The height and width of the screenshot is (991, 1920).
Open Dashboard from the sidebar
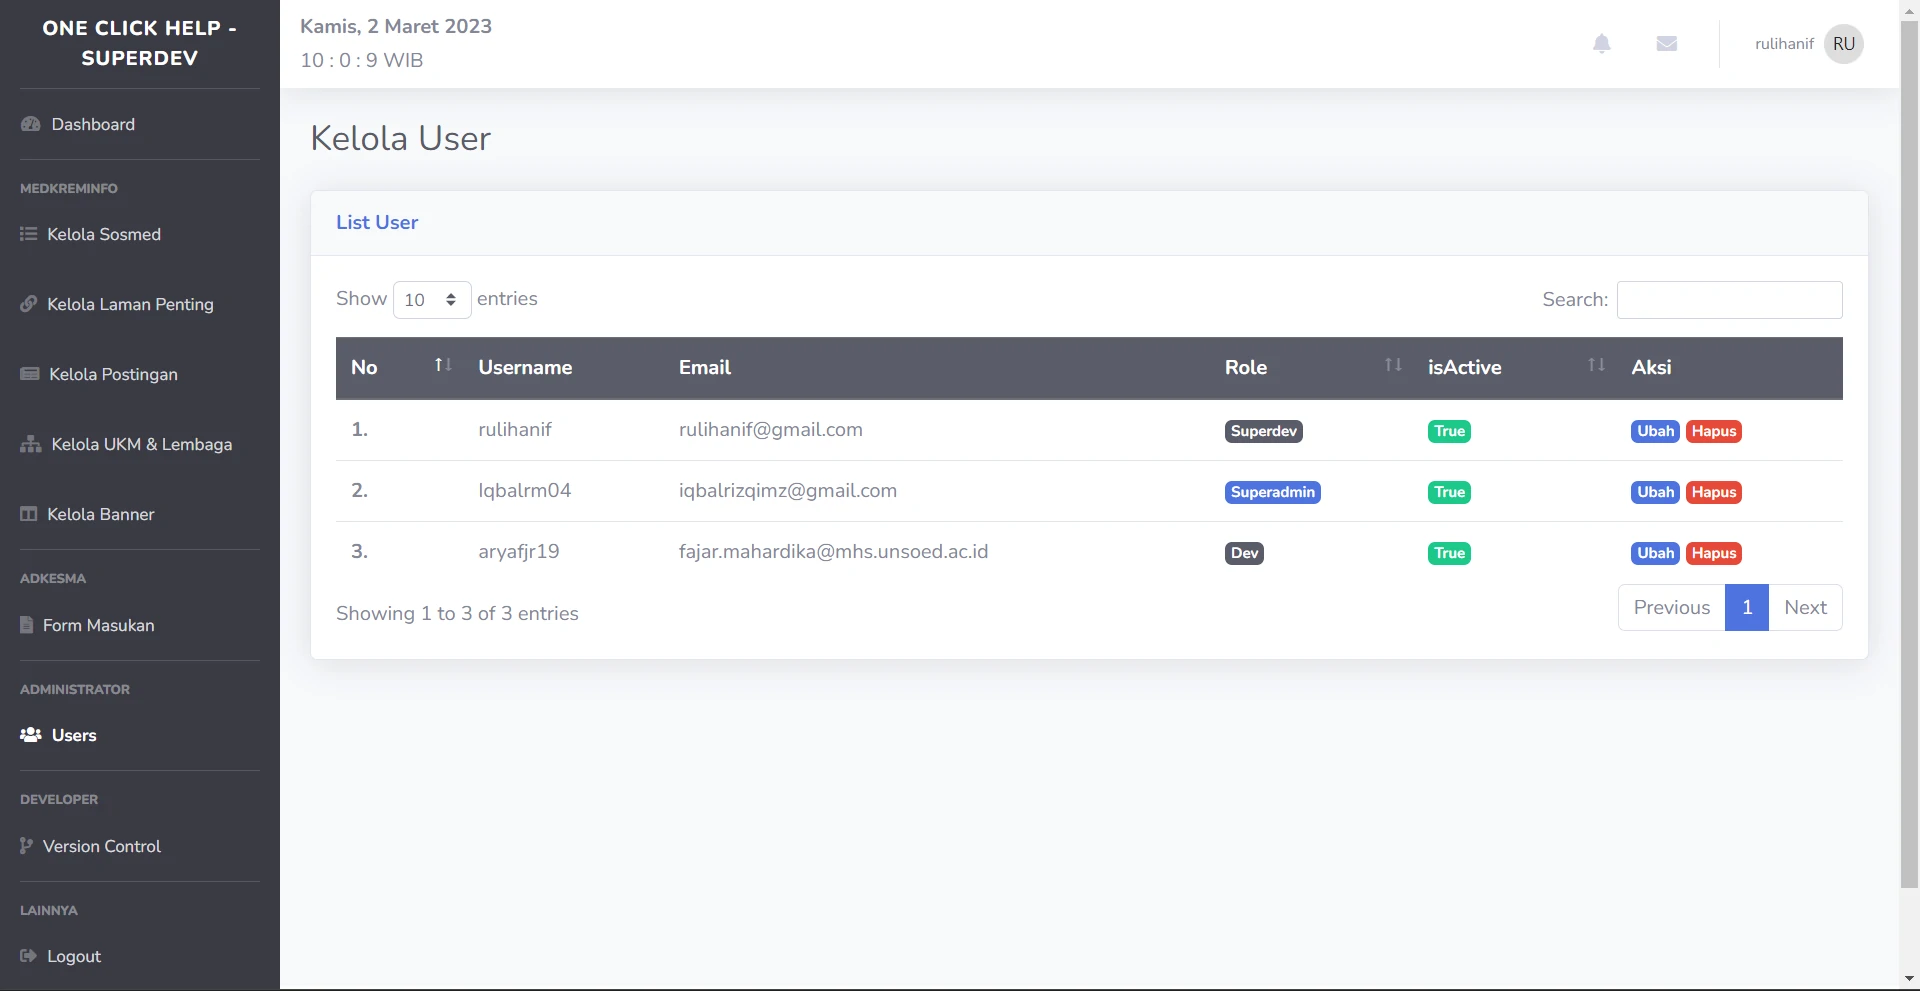tap(92, 124)
